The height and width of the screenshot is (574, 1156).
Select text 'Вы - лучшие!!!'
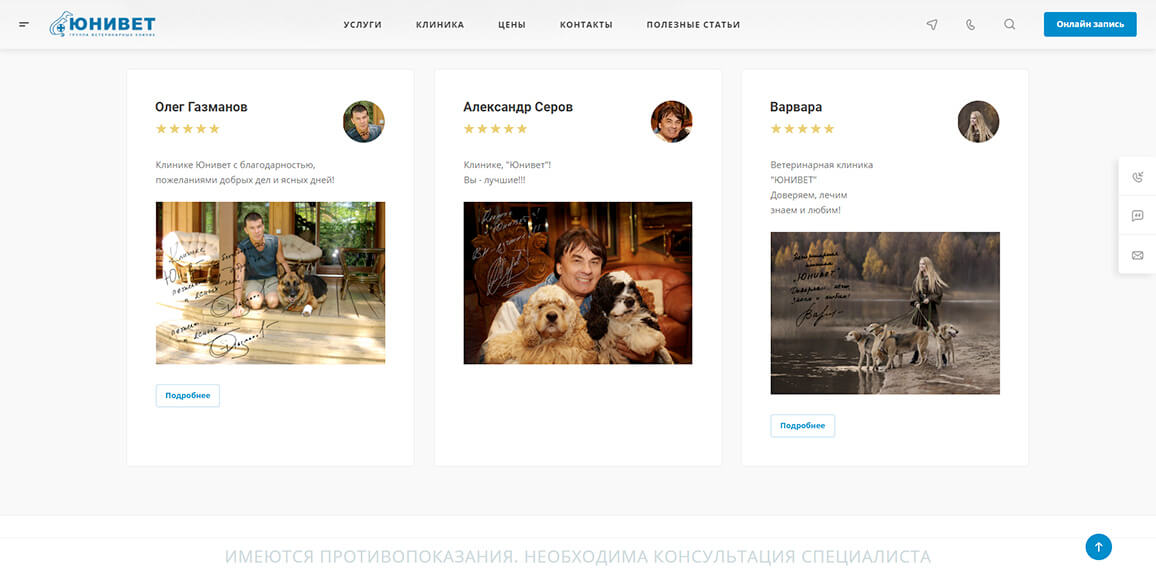click(495, 180)
